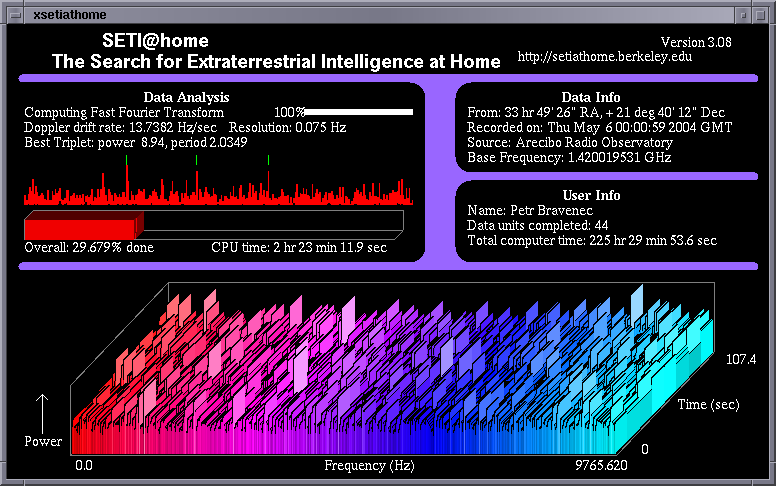This screenshot has width=776, height=486.
Task: Click the Recorded on date line
Action: point(599,127)
